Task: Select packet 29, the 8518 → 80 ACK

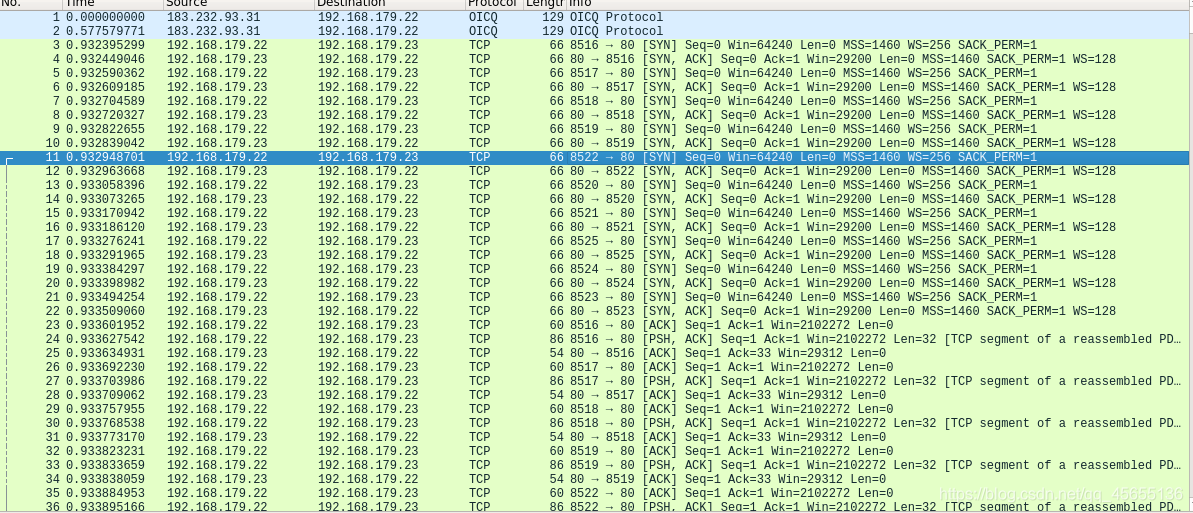Action: point(596,409)
